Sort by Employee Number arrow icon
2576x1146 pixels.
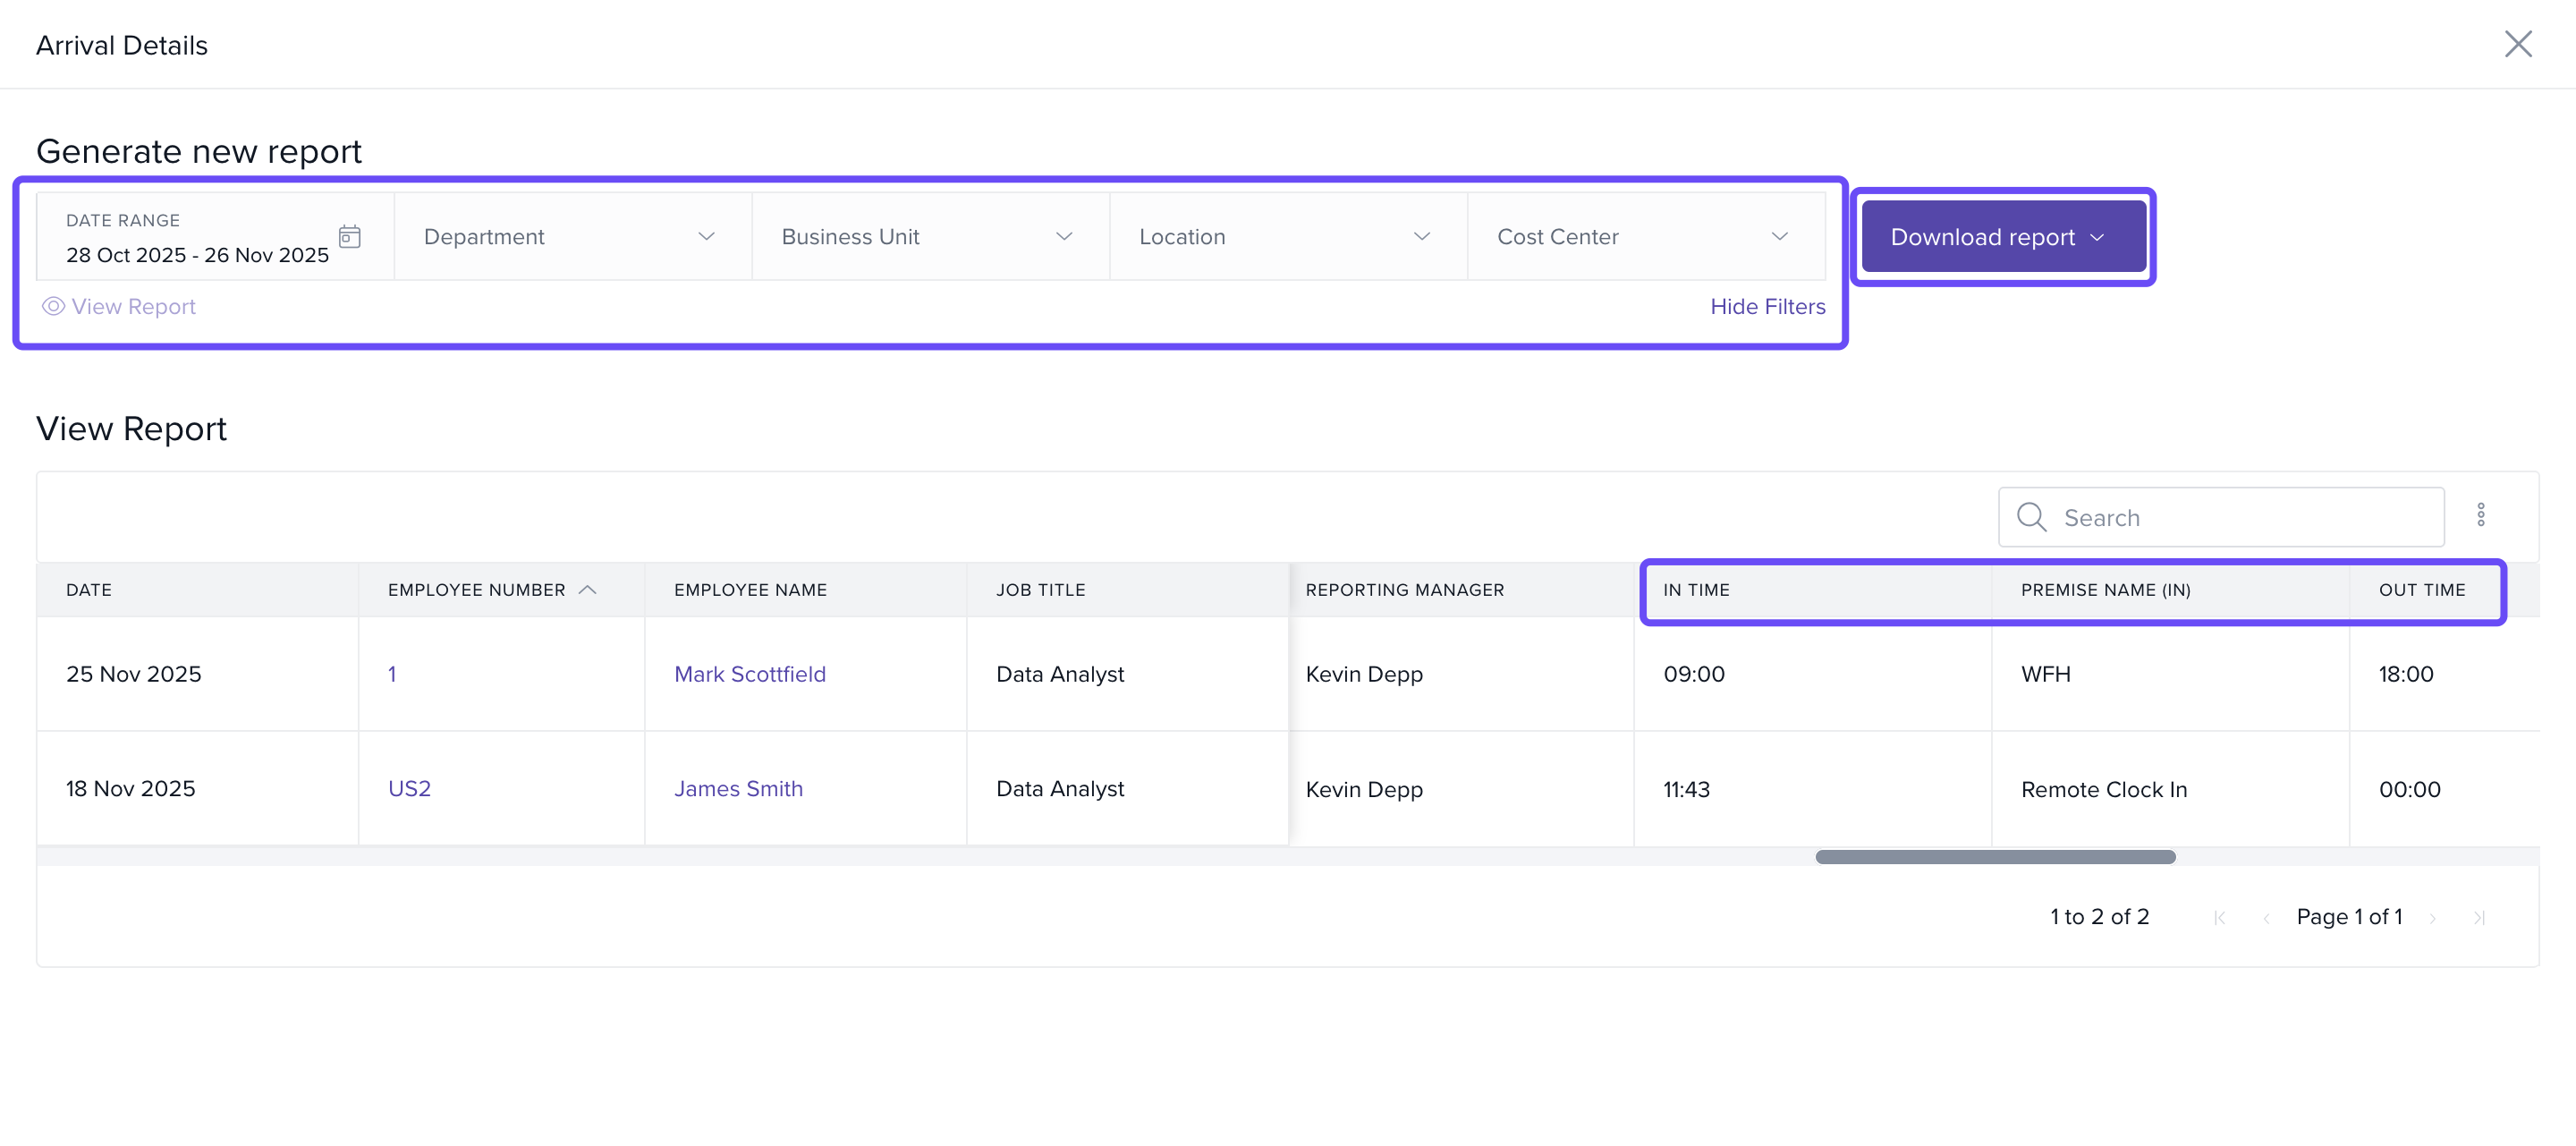click(588, 590)
